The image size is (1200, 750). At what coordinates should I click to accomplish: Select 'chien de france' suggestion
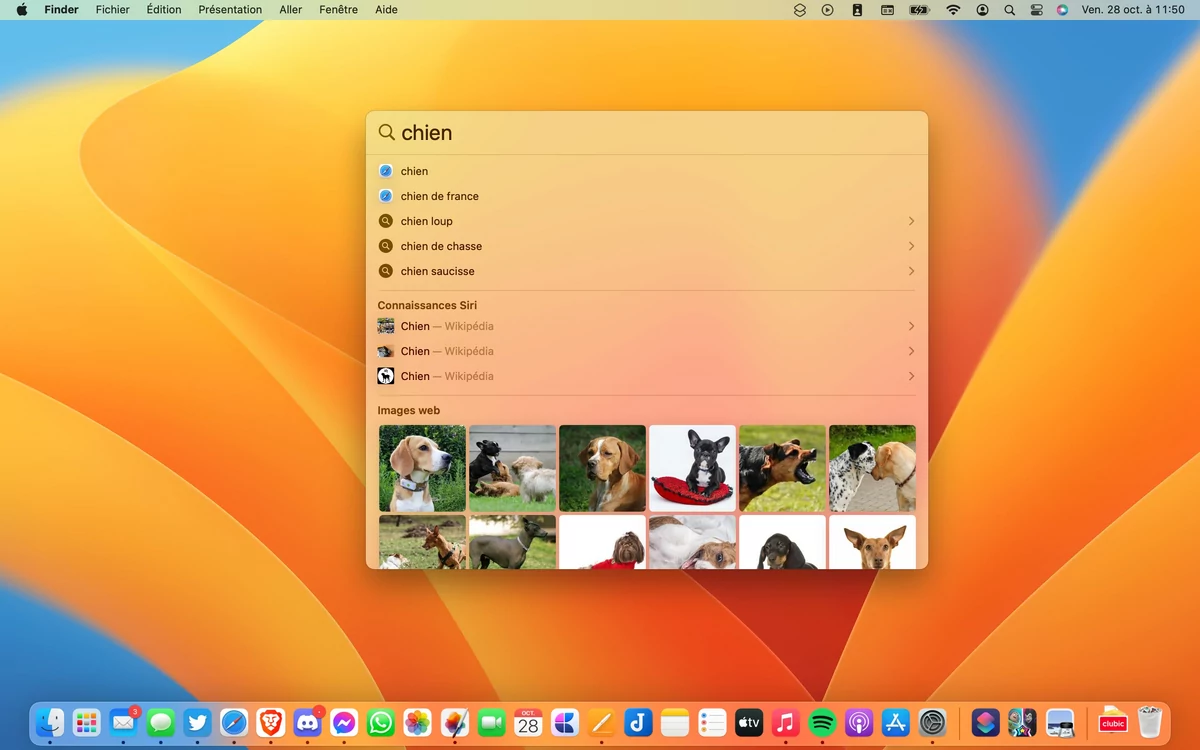click(647, 196)
